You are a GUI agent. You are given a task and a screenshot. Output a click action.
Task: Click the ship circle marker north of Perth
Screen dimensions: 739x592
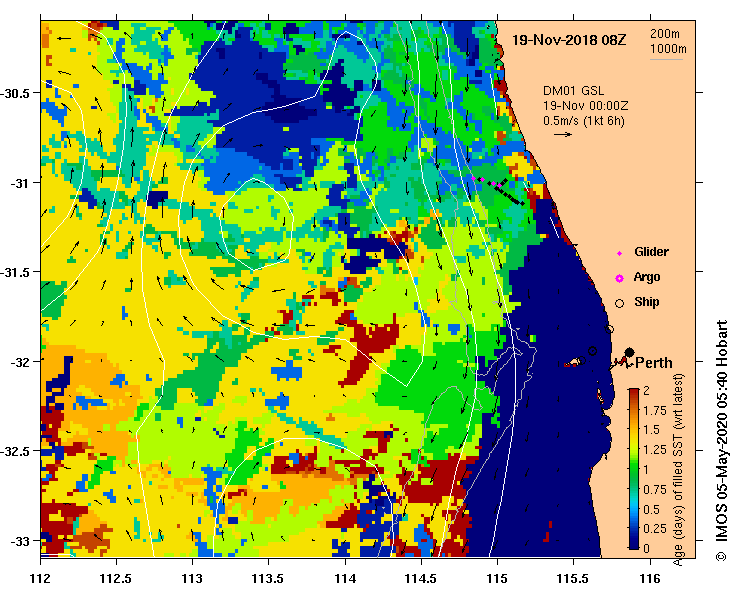pyautogui.click(x=609, y=329)
